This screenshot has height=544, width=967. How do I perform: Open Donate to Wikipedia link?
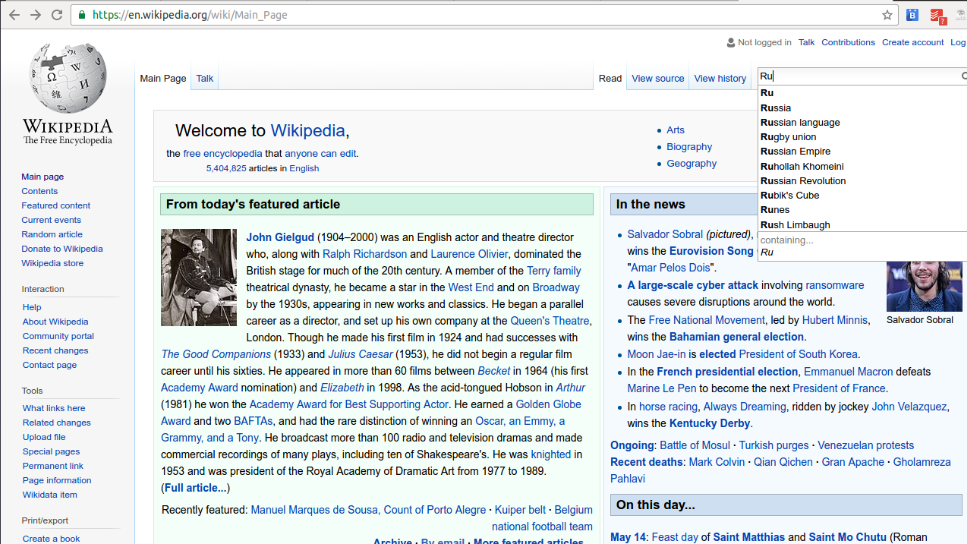pyautogui.click(x=62, y=249)
